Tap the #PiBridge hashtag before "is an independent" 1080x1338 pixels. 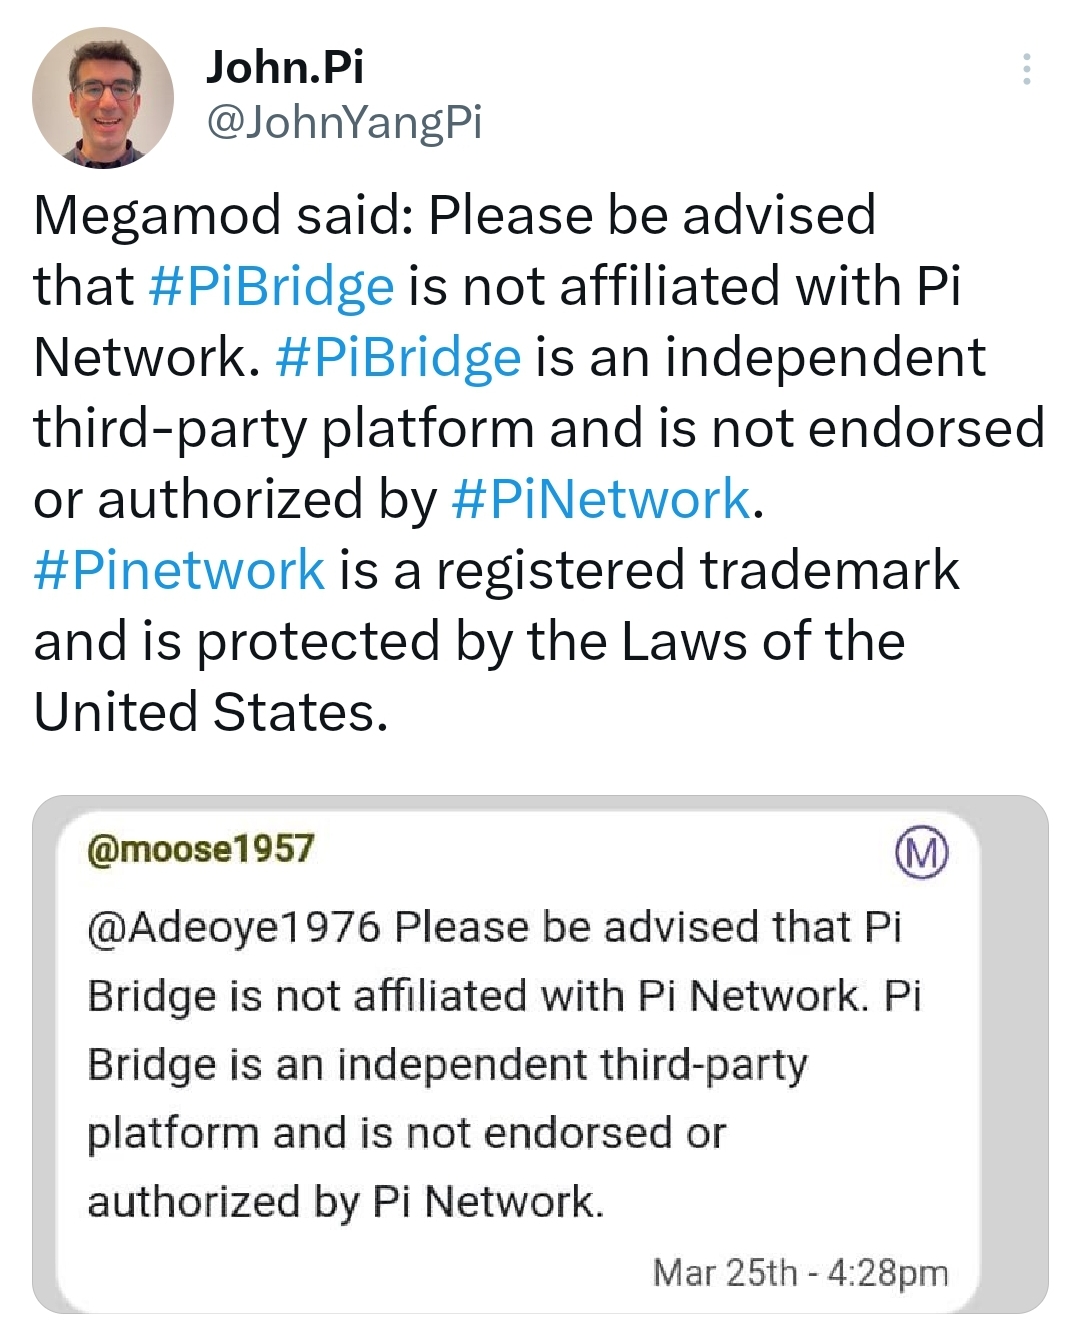tap(397, 357)
